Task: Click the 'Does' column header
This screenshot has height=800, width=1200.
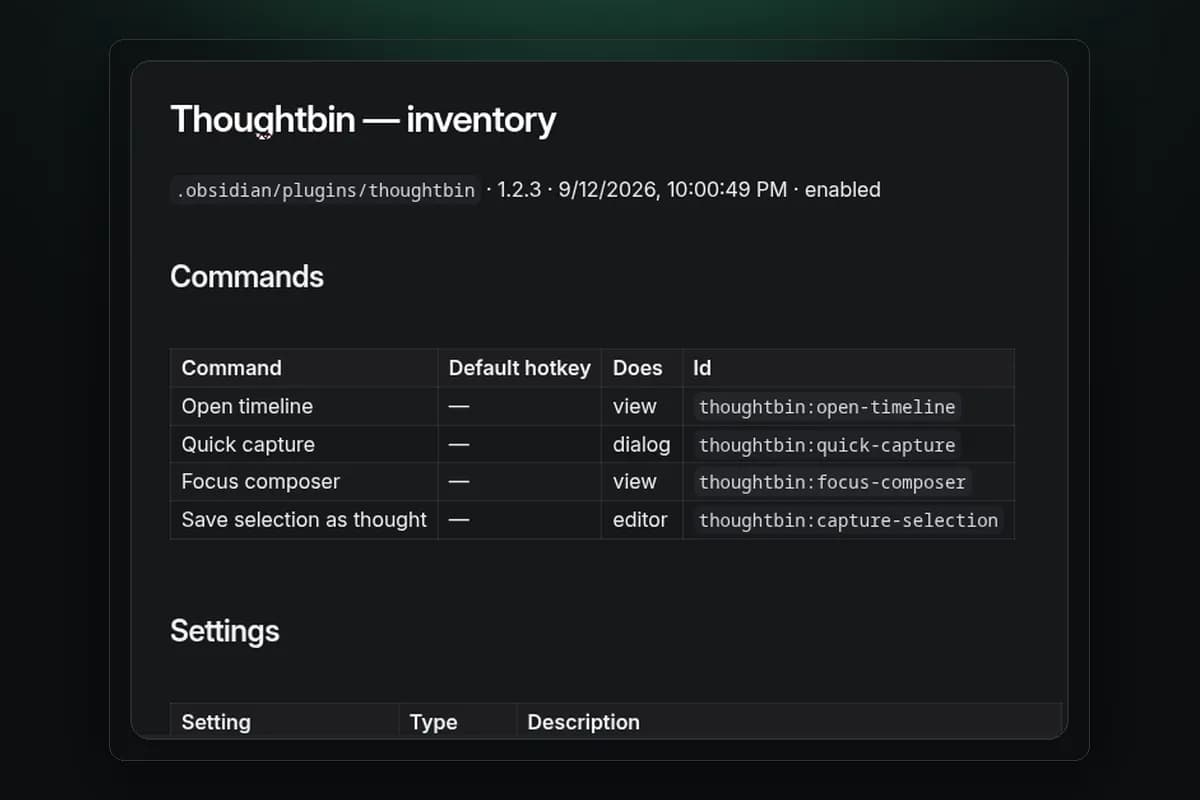Action: point(642,368)
